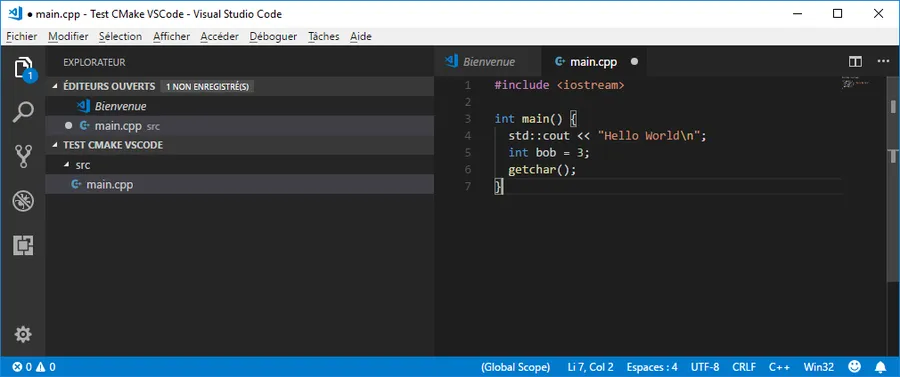This screenshot has height=377, width=900.
Task: Open the Debug view icon
Action: point(23,201)
